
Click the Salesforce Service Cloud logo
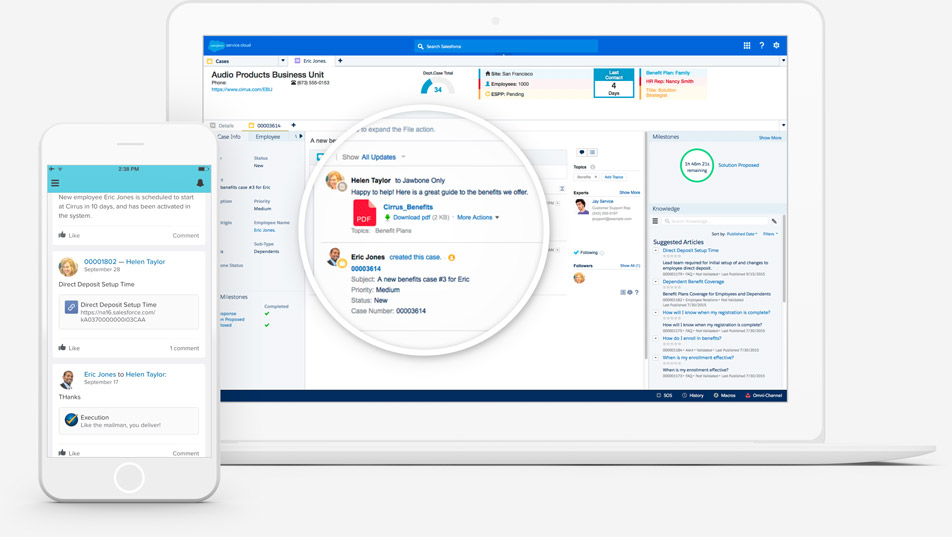[x=230, y=46]
